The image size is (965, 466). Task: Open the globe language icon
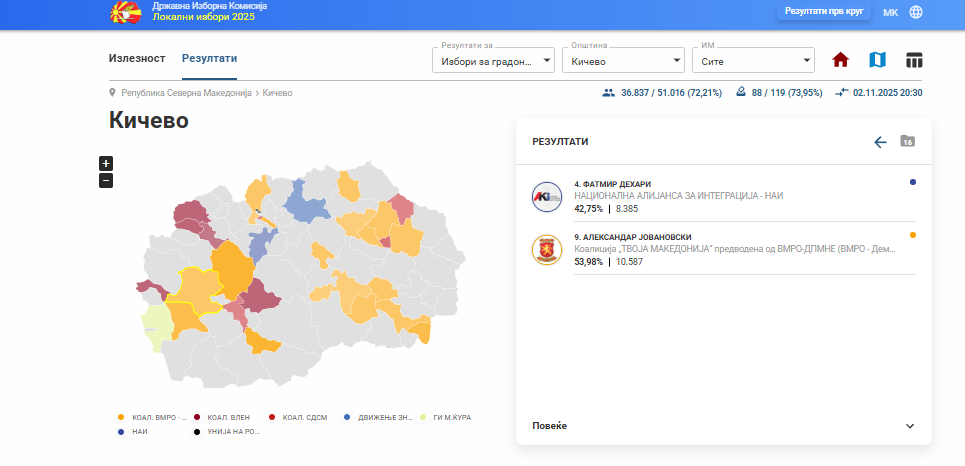click(916, 12)
